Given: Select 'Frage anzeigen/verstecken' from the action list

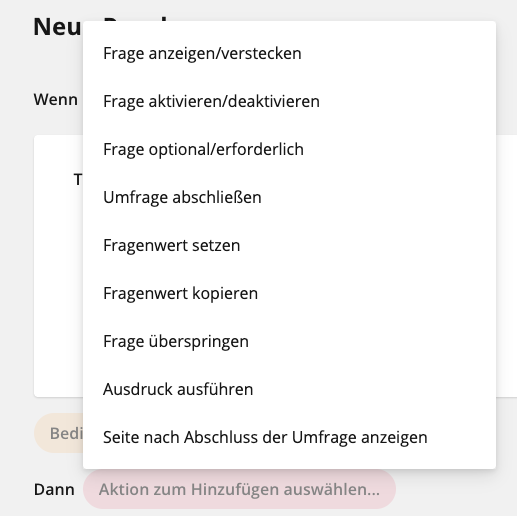Looking at the screenshot, I should pyautogui.click(x=289, y=53).
